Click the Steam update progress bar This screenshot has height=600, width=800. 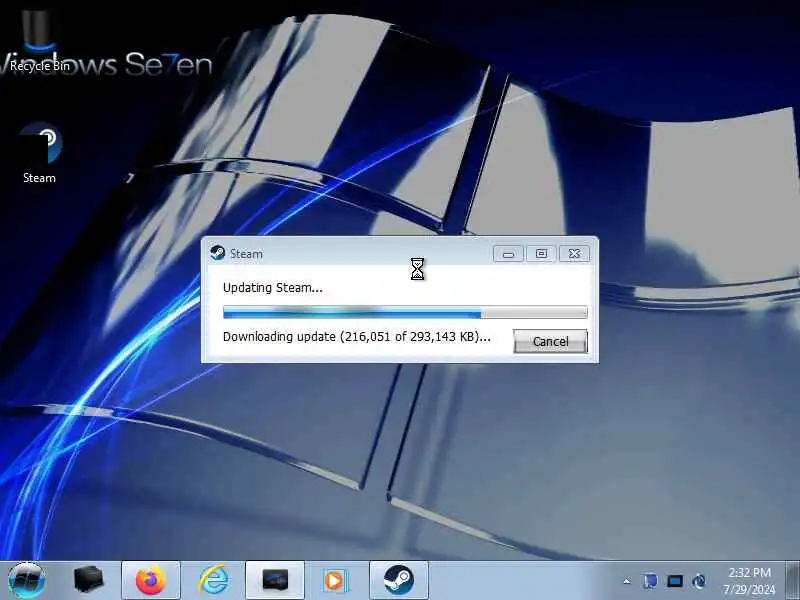coord(405,312)
